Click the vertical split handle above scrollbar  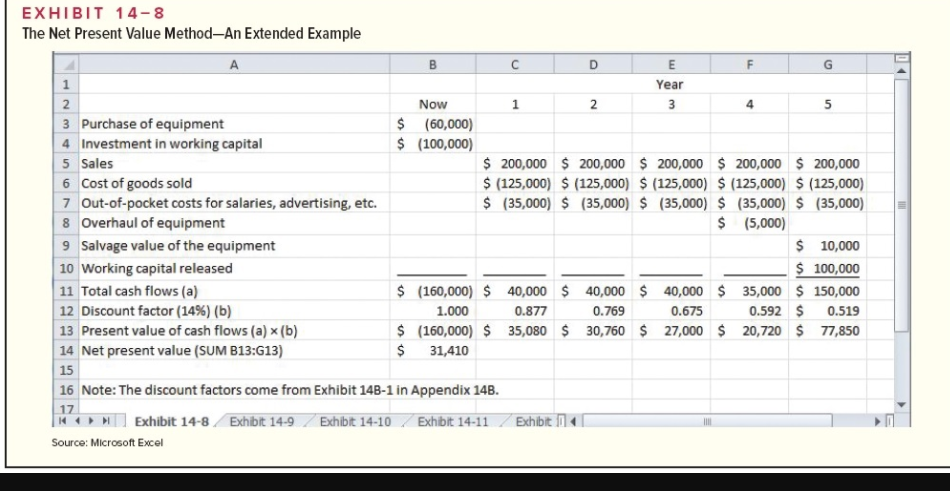tap(902, 59)
